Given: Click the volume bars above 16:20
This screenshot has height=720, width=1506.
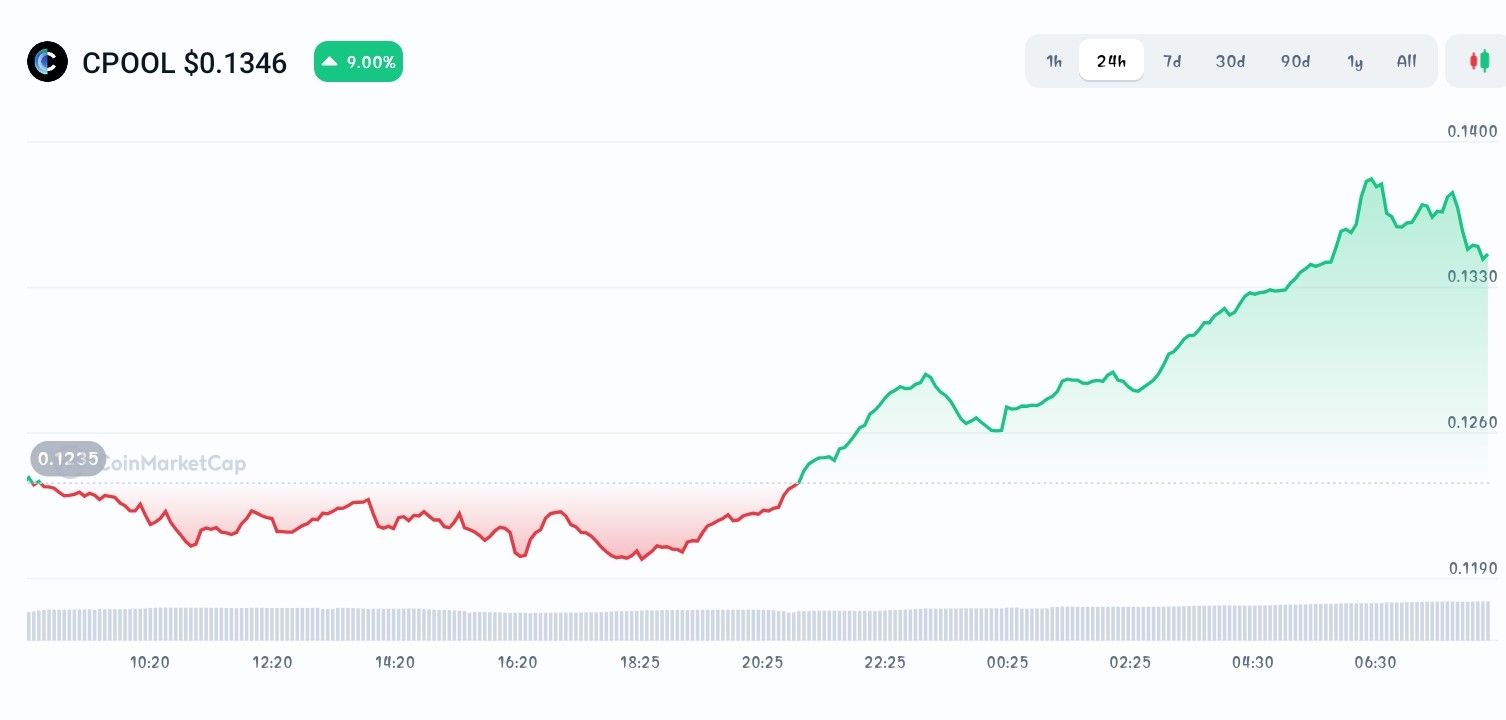Looking at the screenshot, I should (517, 626).
